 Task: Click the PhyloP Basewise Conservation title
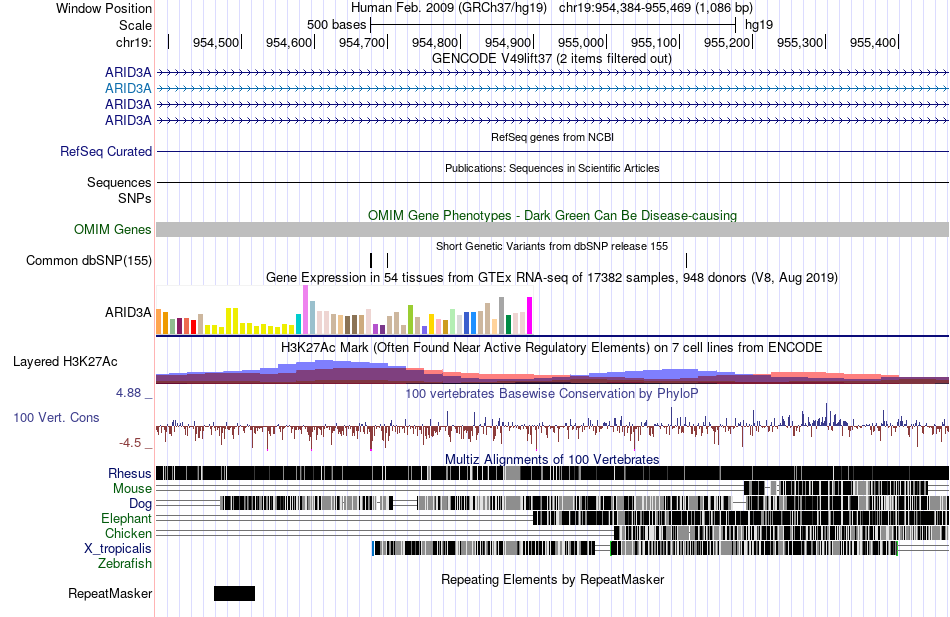pos(552,394)
